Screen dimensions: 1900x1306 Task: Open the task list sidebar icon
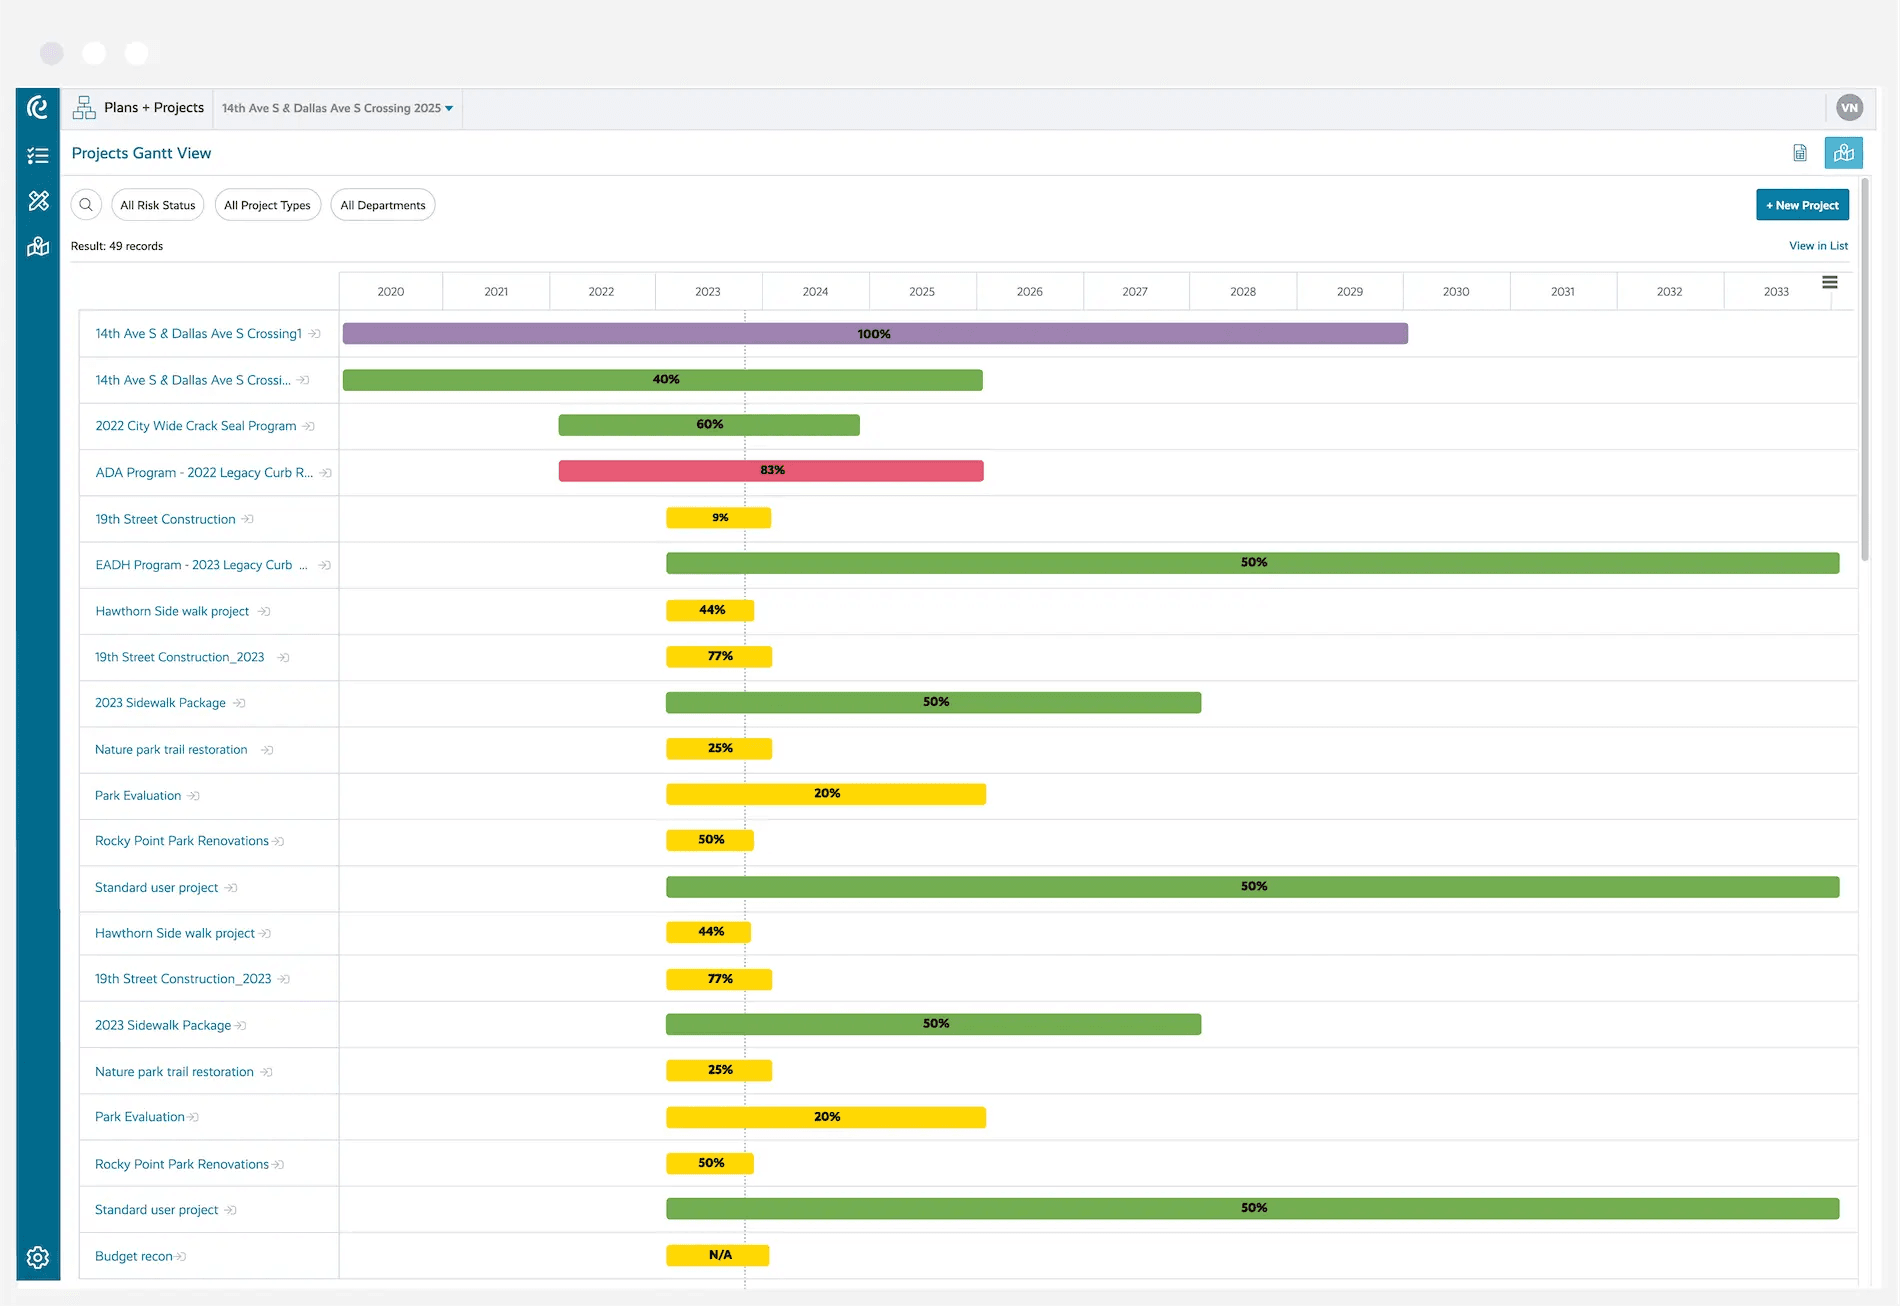pyautogui.click(x=38, y=155)
